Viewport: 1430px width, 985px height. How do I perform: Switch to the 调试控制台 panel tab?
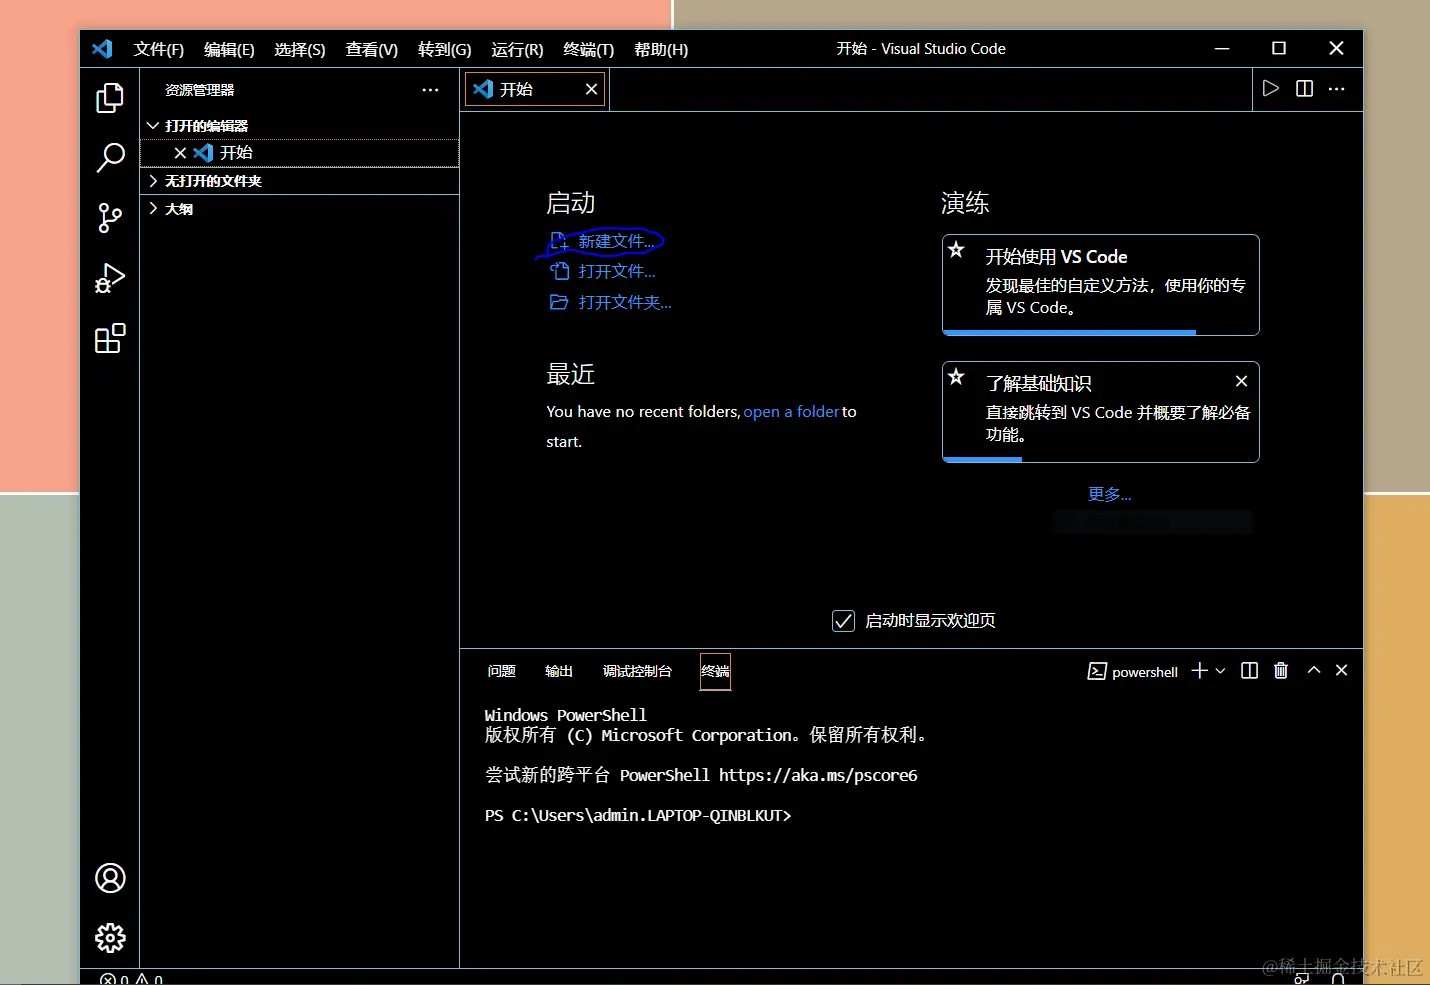(637, 671)
